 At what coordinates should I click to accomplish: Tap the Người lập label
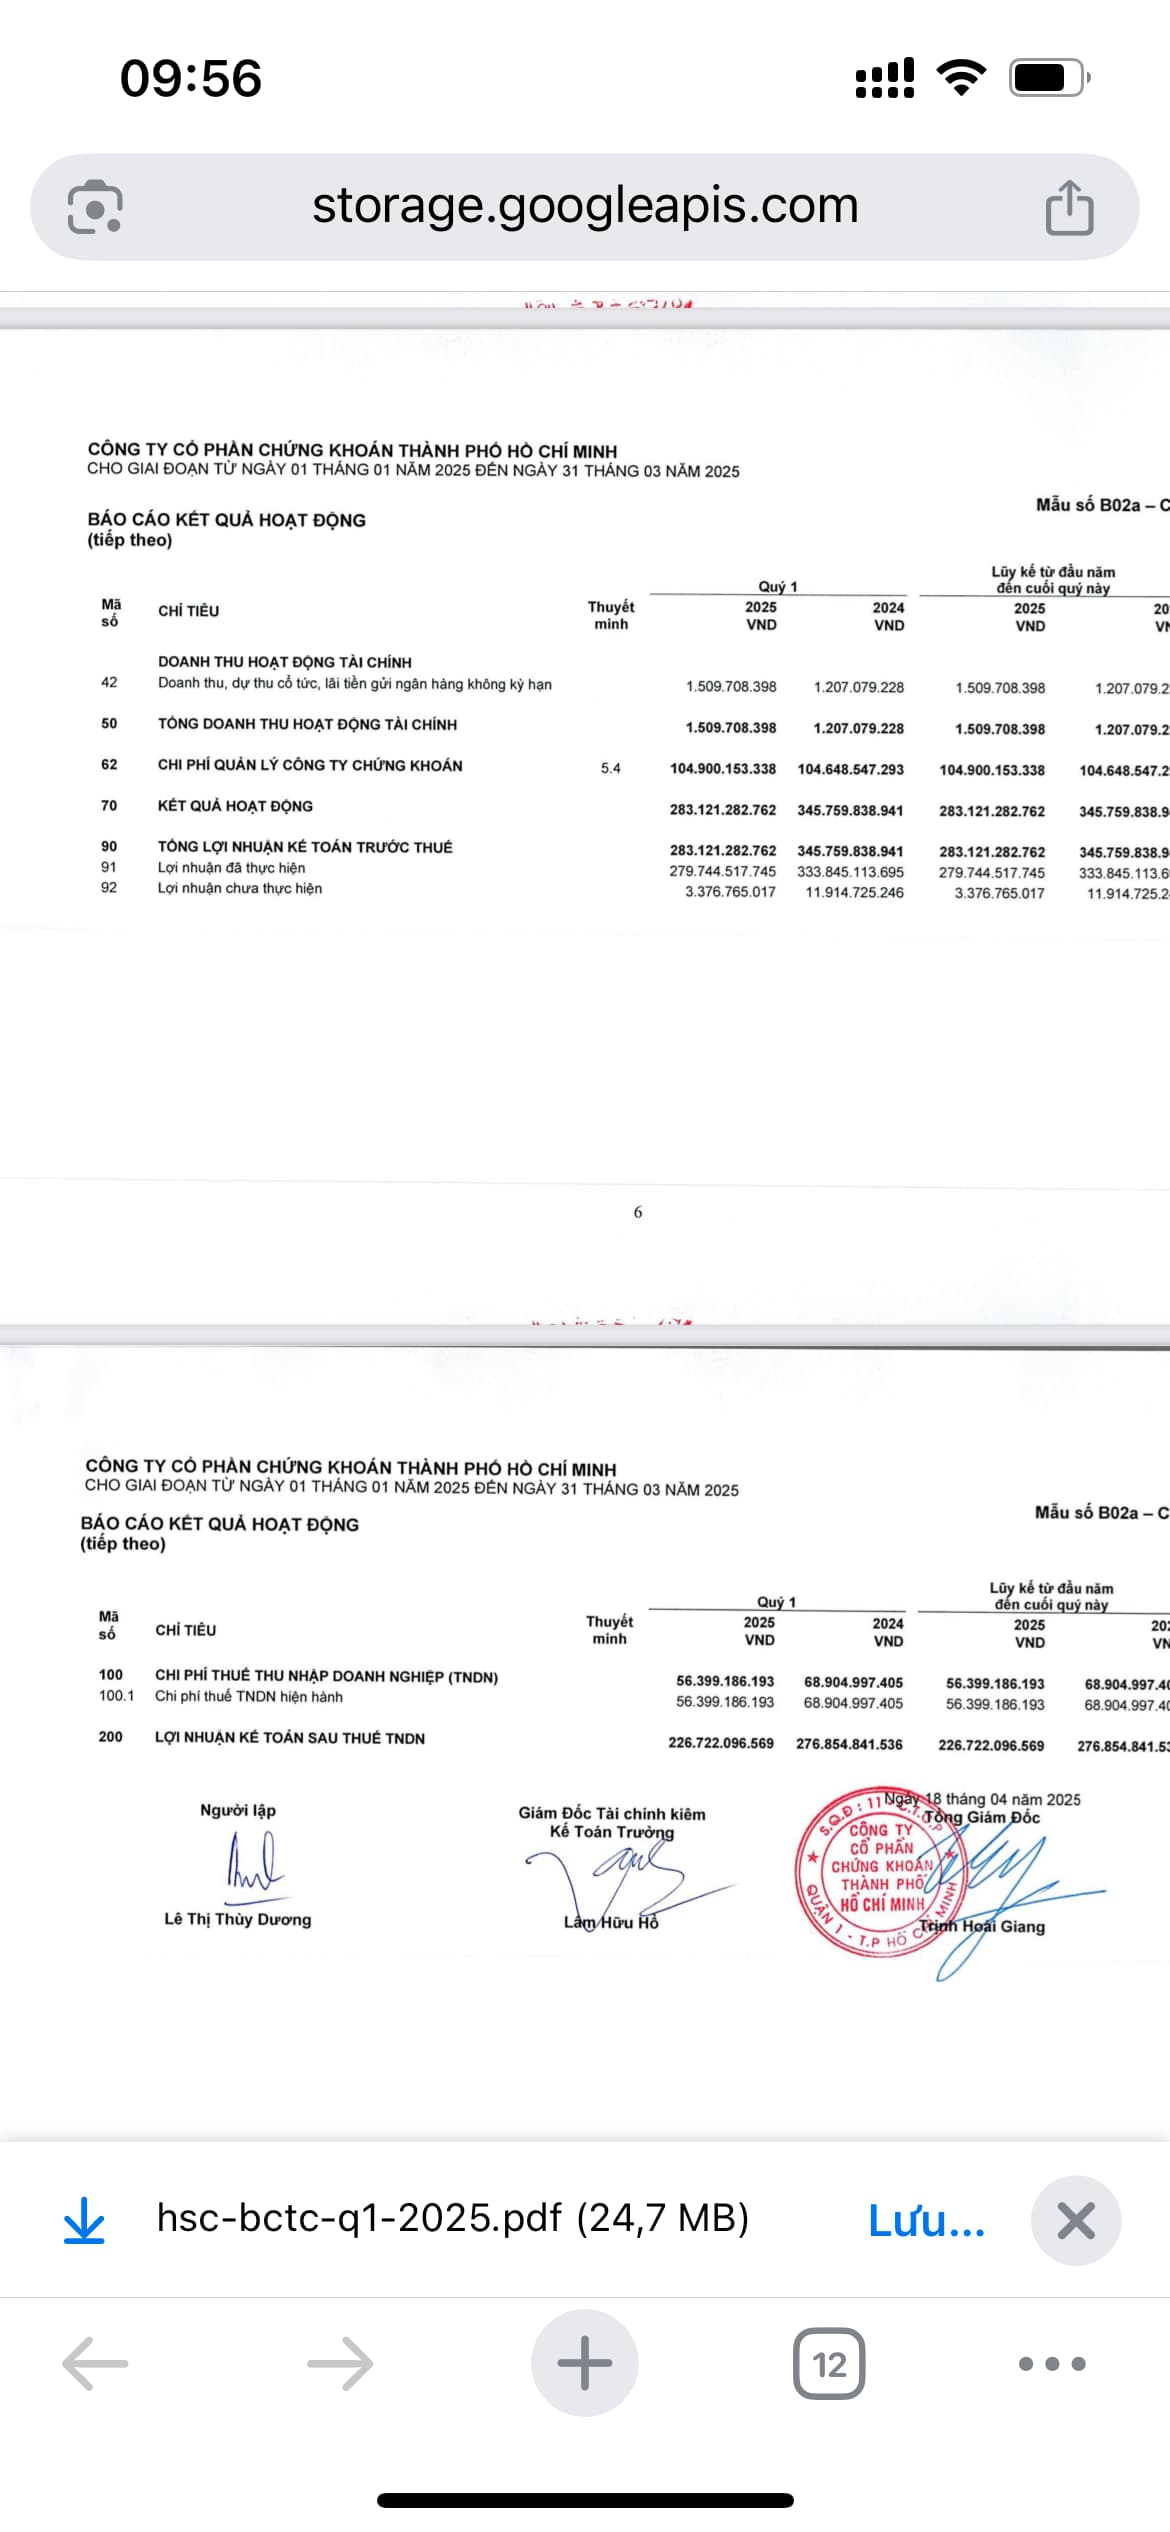point(238,1810)
